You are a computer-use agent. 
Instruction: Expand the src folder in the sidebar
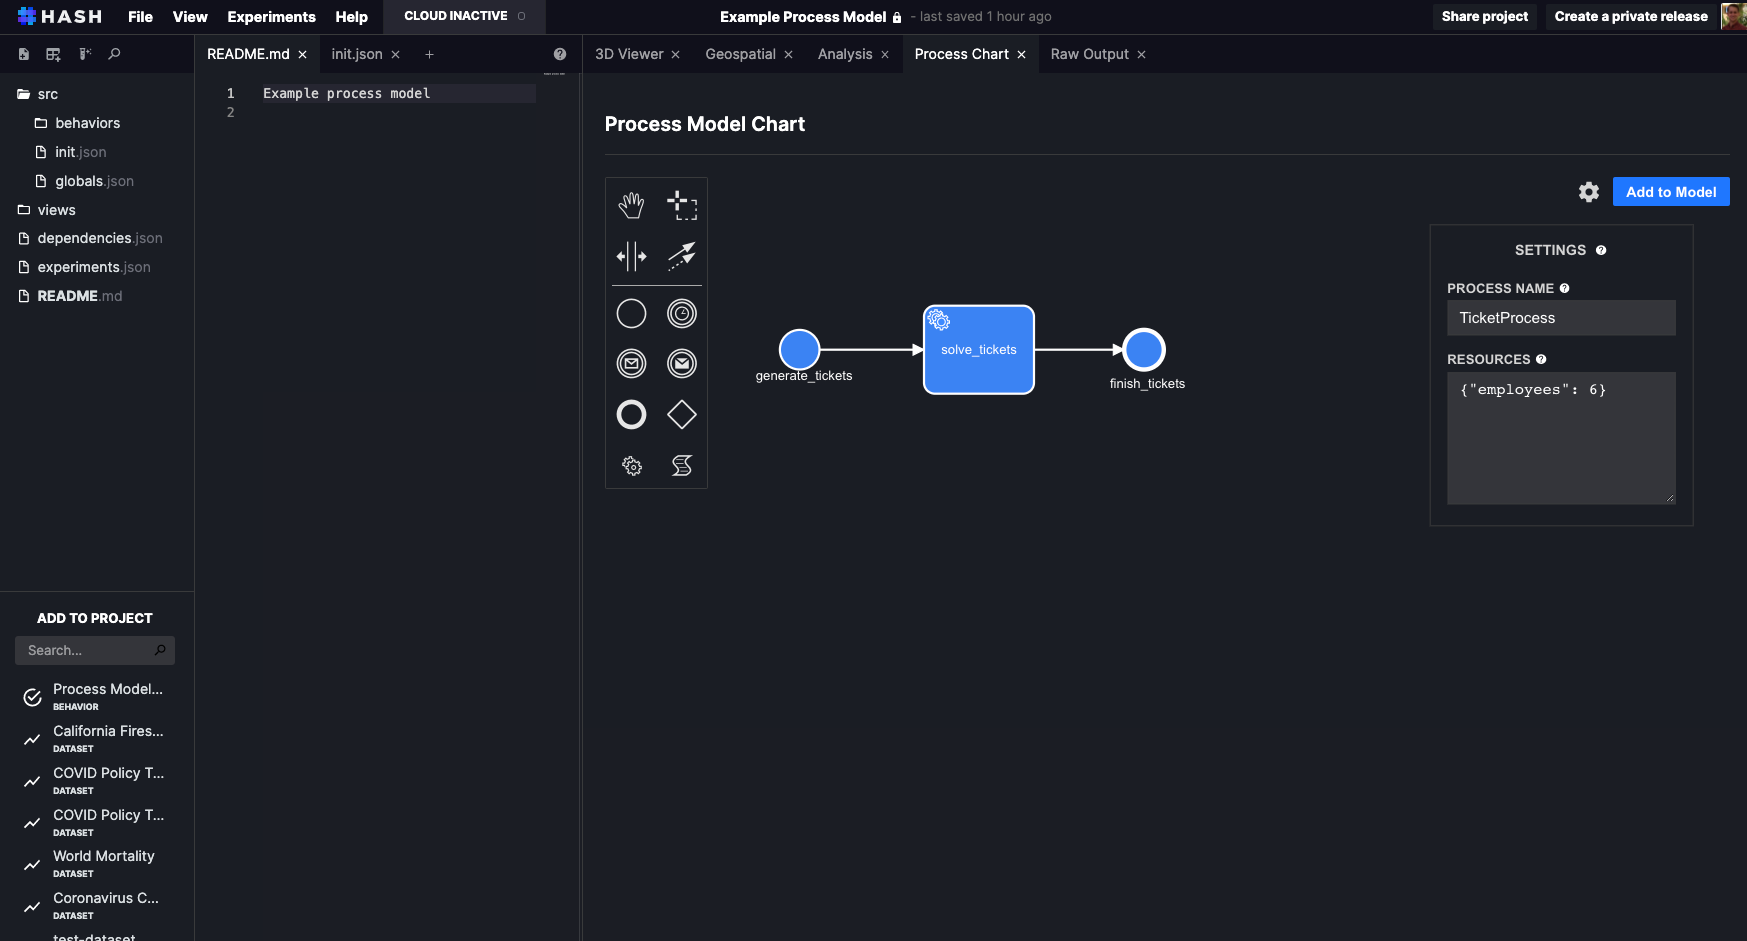point(47,93)
